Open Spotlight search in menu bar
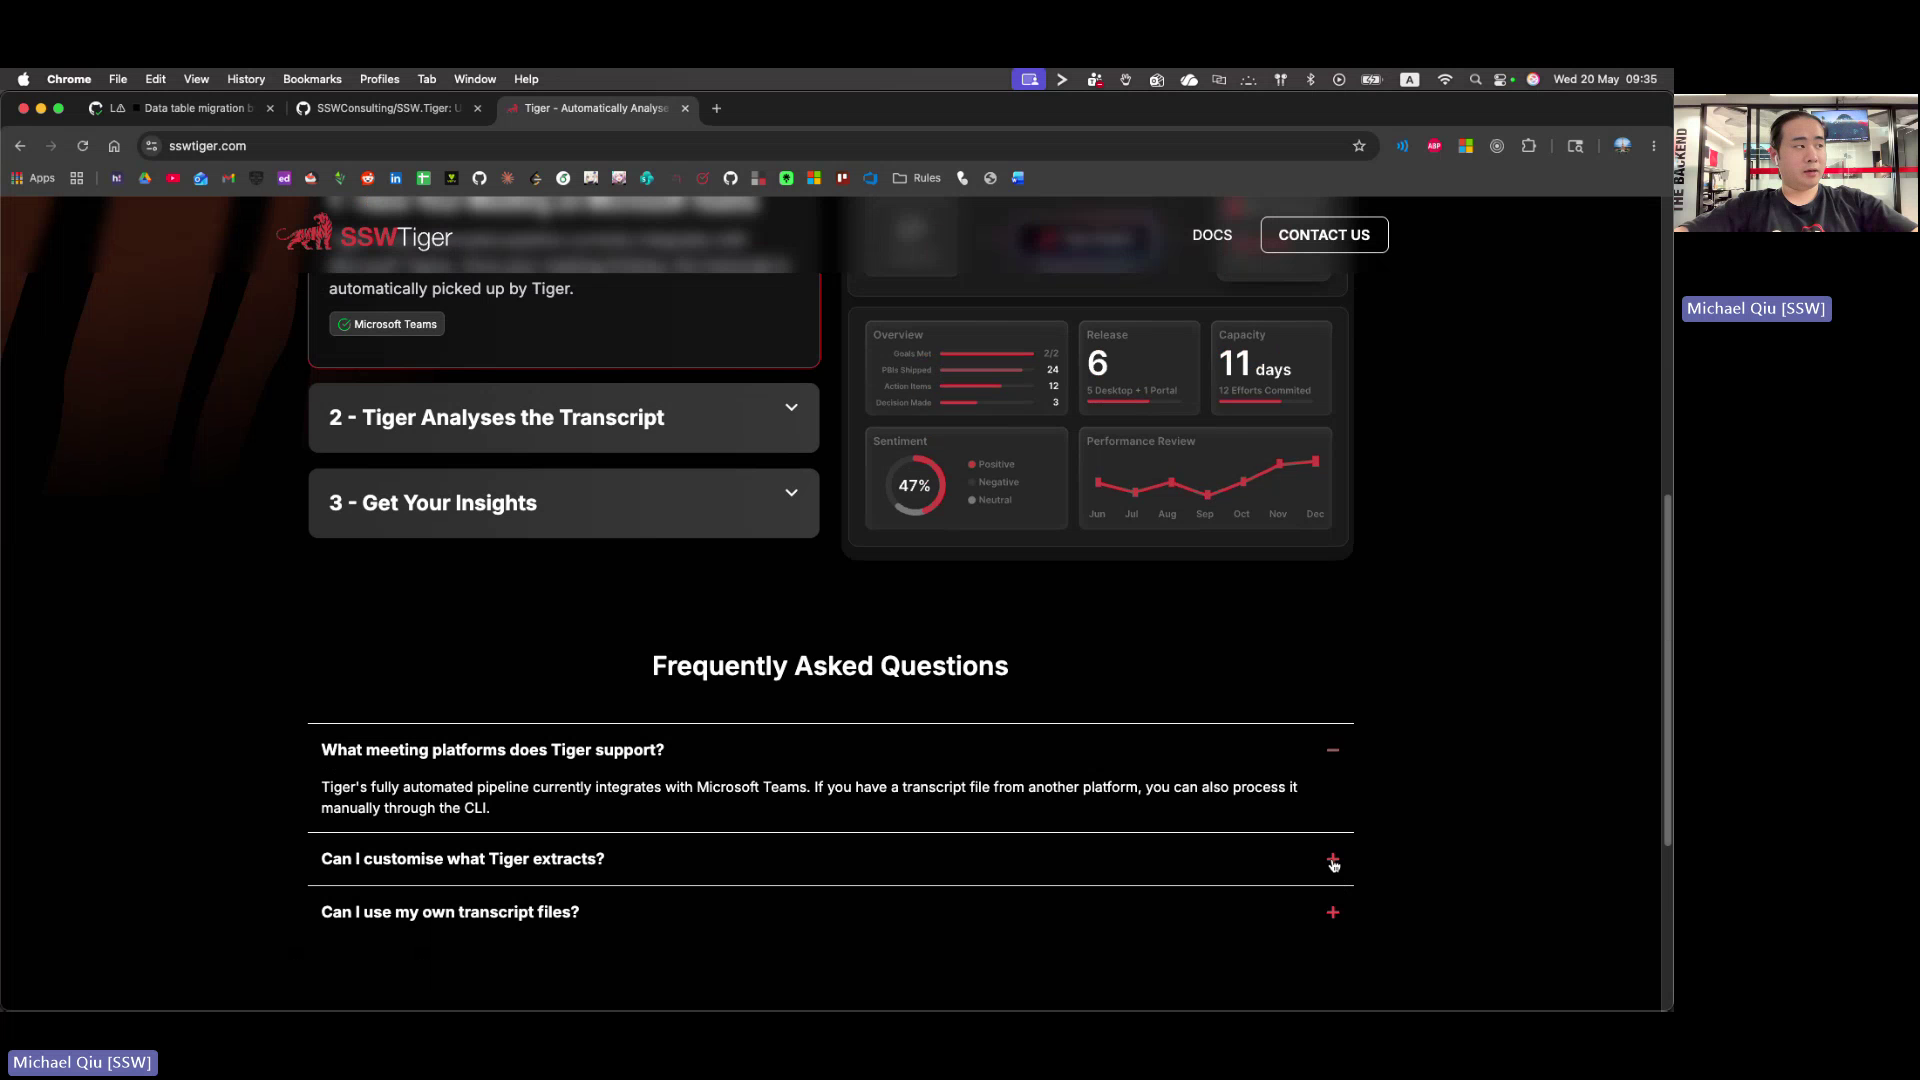The width and height of the screenshot is (1920, 1080). pyautogui.click(x=1475, y=79)
